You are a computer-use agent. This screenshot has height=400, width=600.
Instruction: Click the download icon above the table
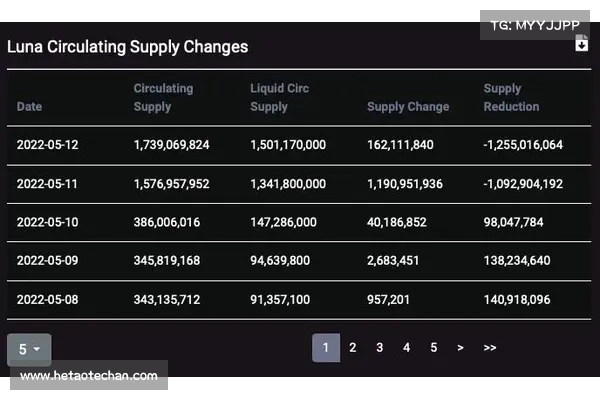pyautogui.click(x=582, y=43)
